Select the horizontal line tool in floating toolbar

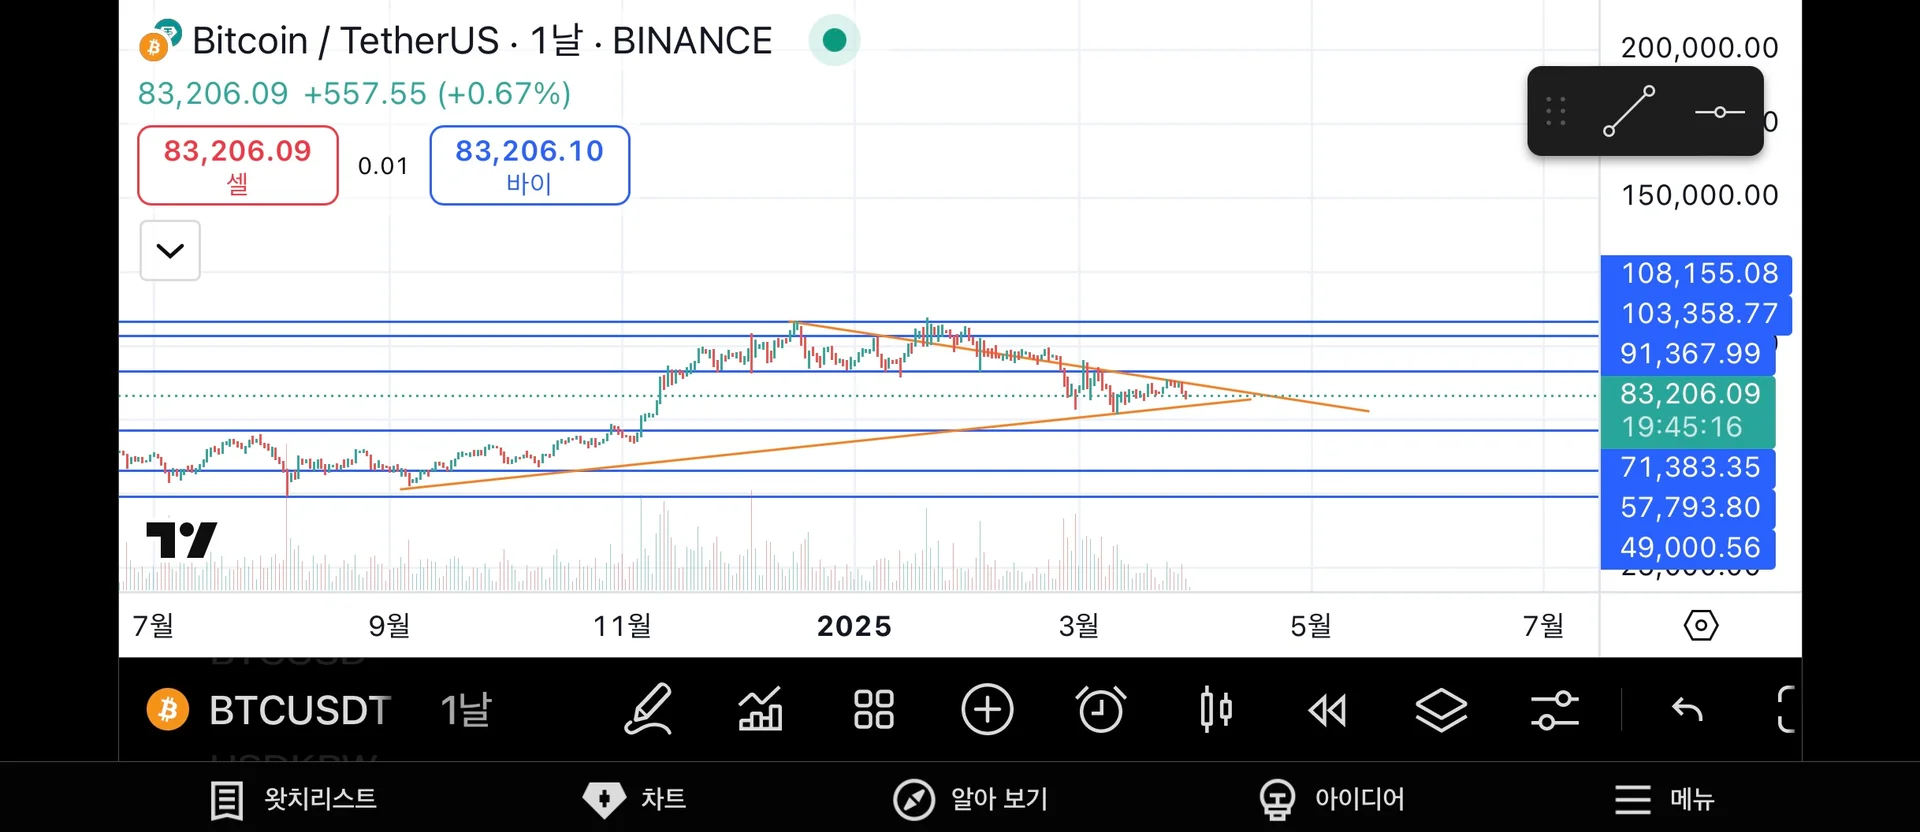1719,111
